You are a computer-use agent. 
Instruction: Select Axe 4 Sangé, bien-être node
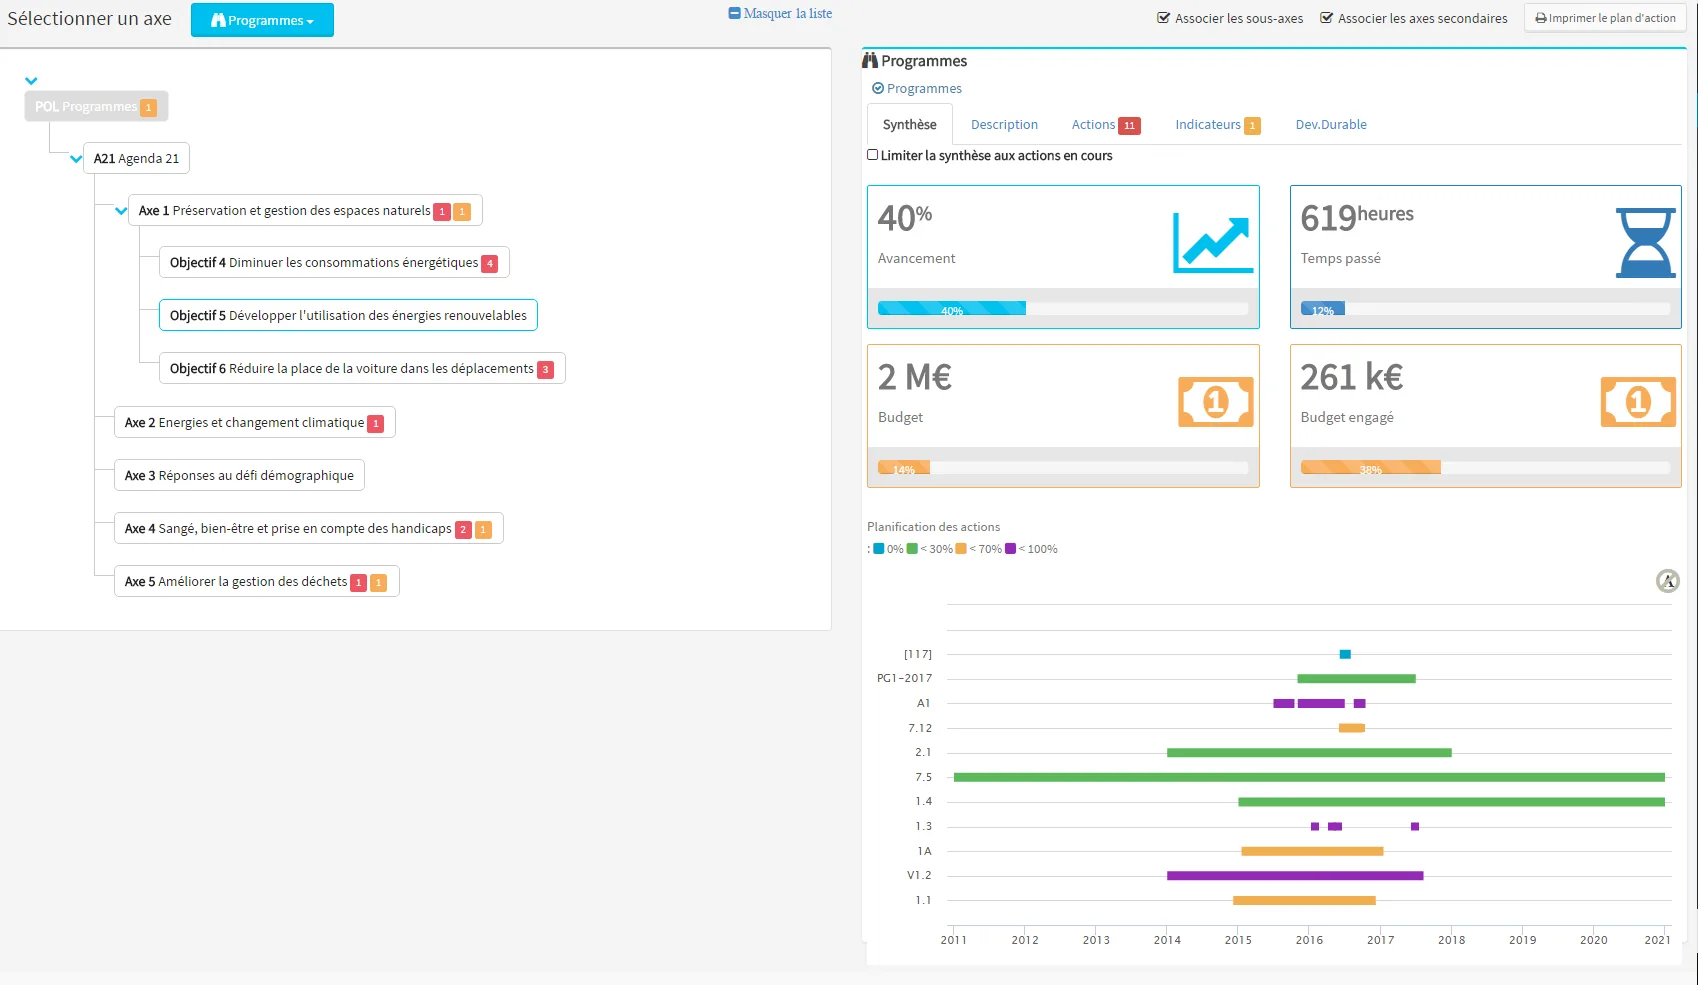309,529
